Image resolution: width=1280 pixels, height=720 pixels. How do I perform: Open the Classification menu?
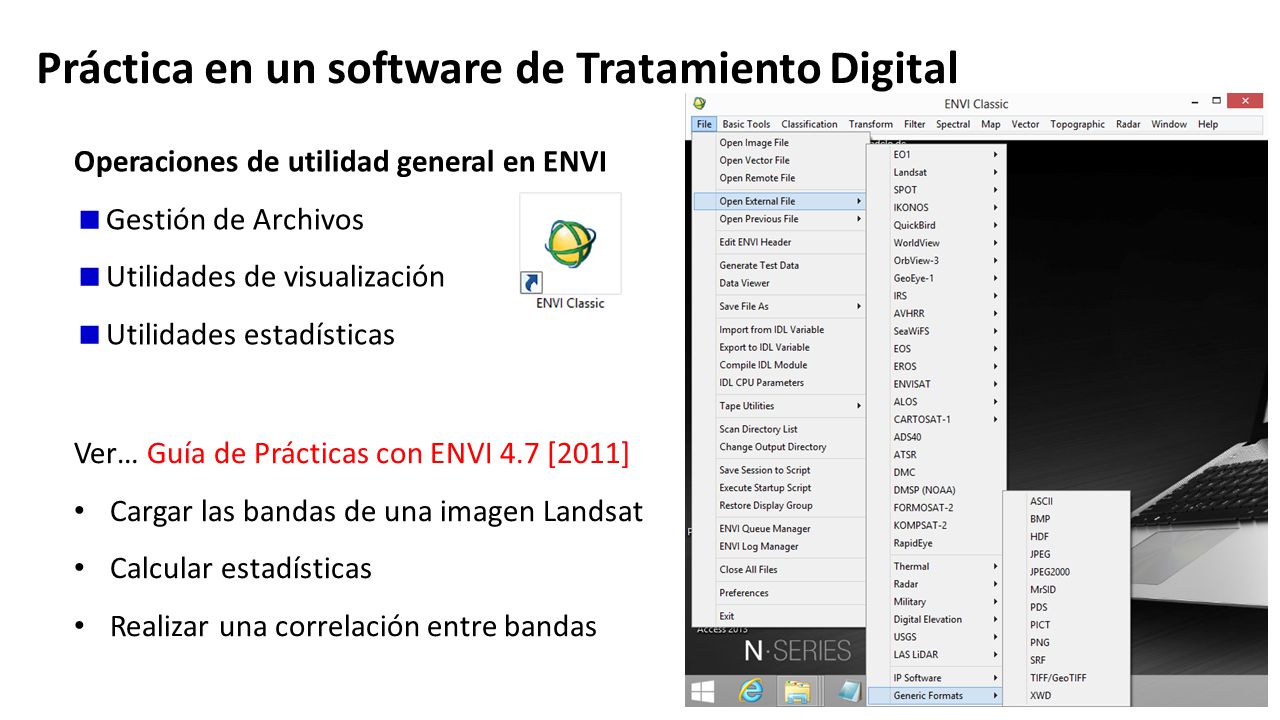pyautogui.click(x=809, y=124)
